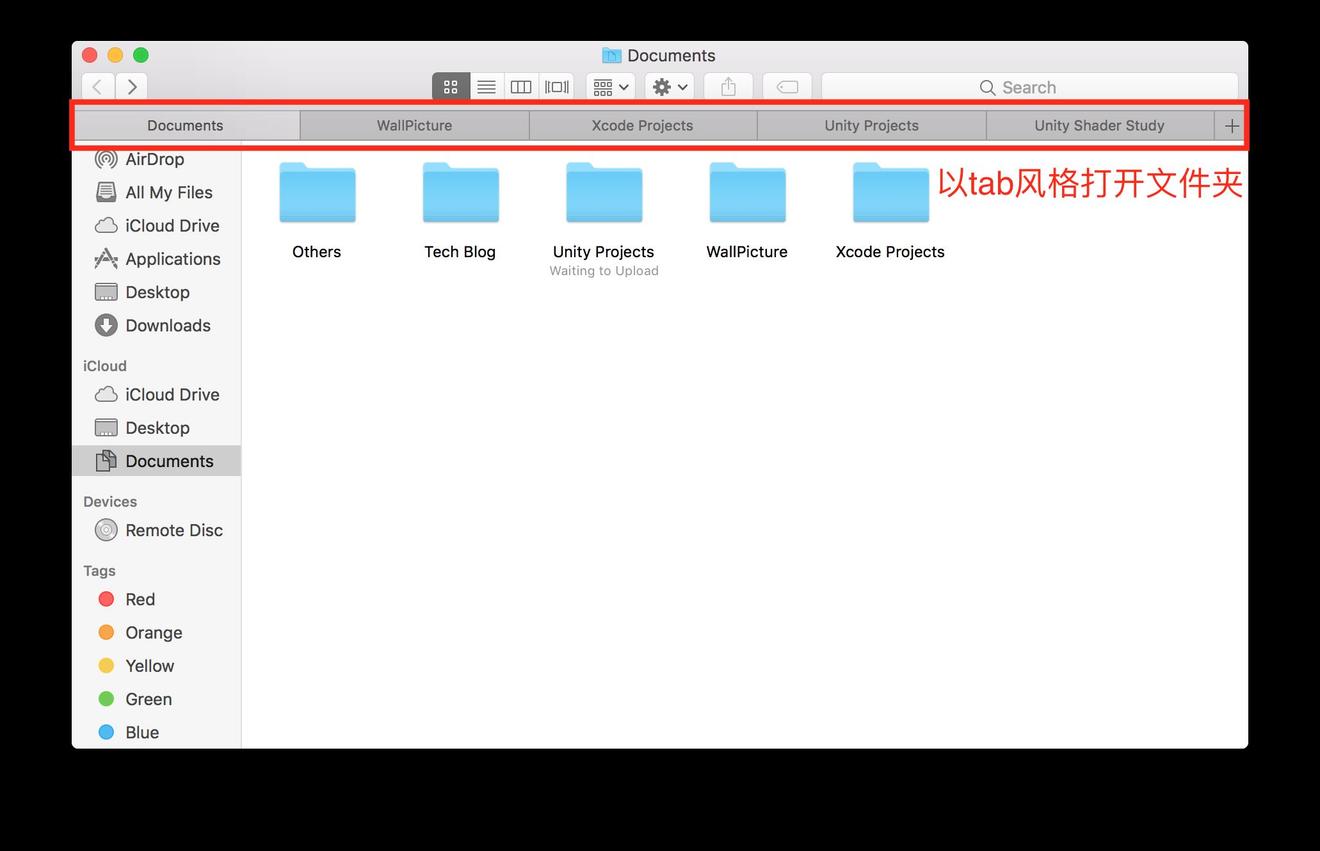
Task: Open the Applications sidebar item
Action: pyautogui.click(x=173, y=258)
